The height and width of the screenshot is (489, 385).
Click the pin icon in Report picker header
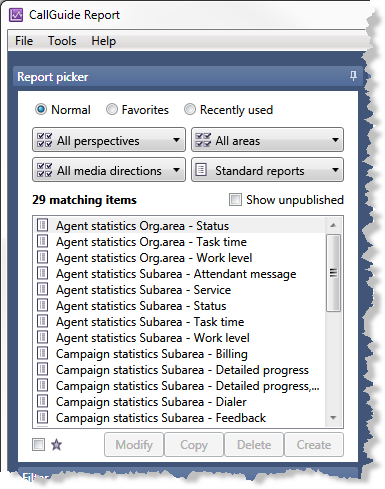(x=353, y=76)
